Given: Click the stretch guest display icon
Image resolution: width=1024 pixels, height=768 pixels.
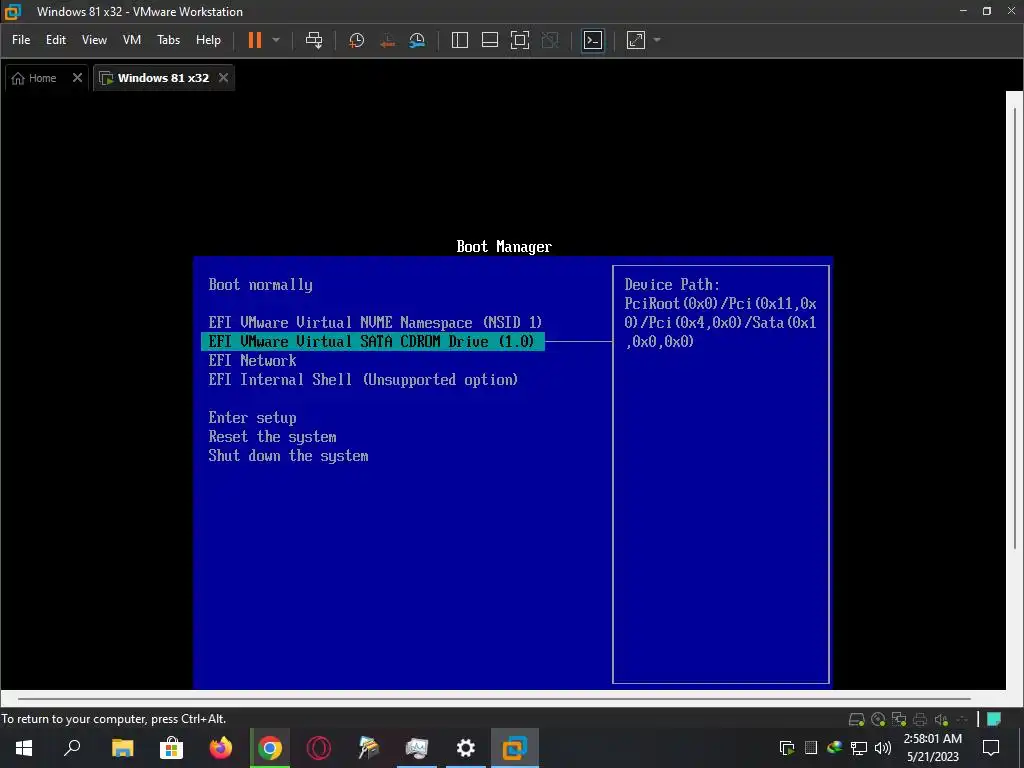Looking at the screenshot, I should pos(636,40).
